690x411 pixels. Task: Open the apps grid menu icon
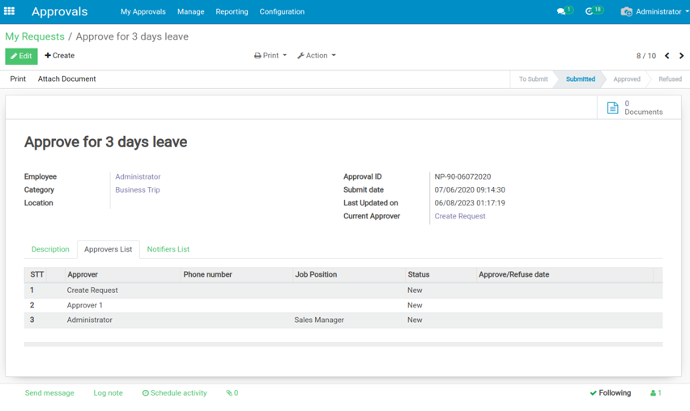point(9,11)
